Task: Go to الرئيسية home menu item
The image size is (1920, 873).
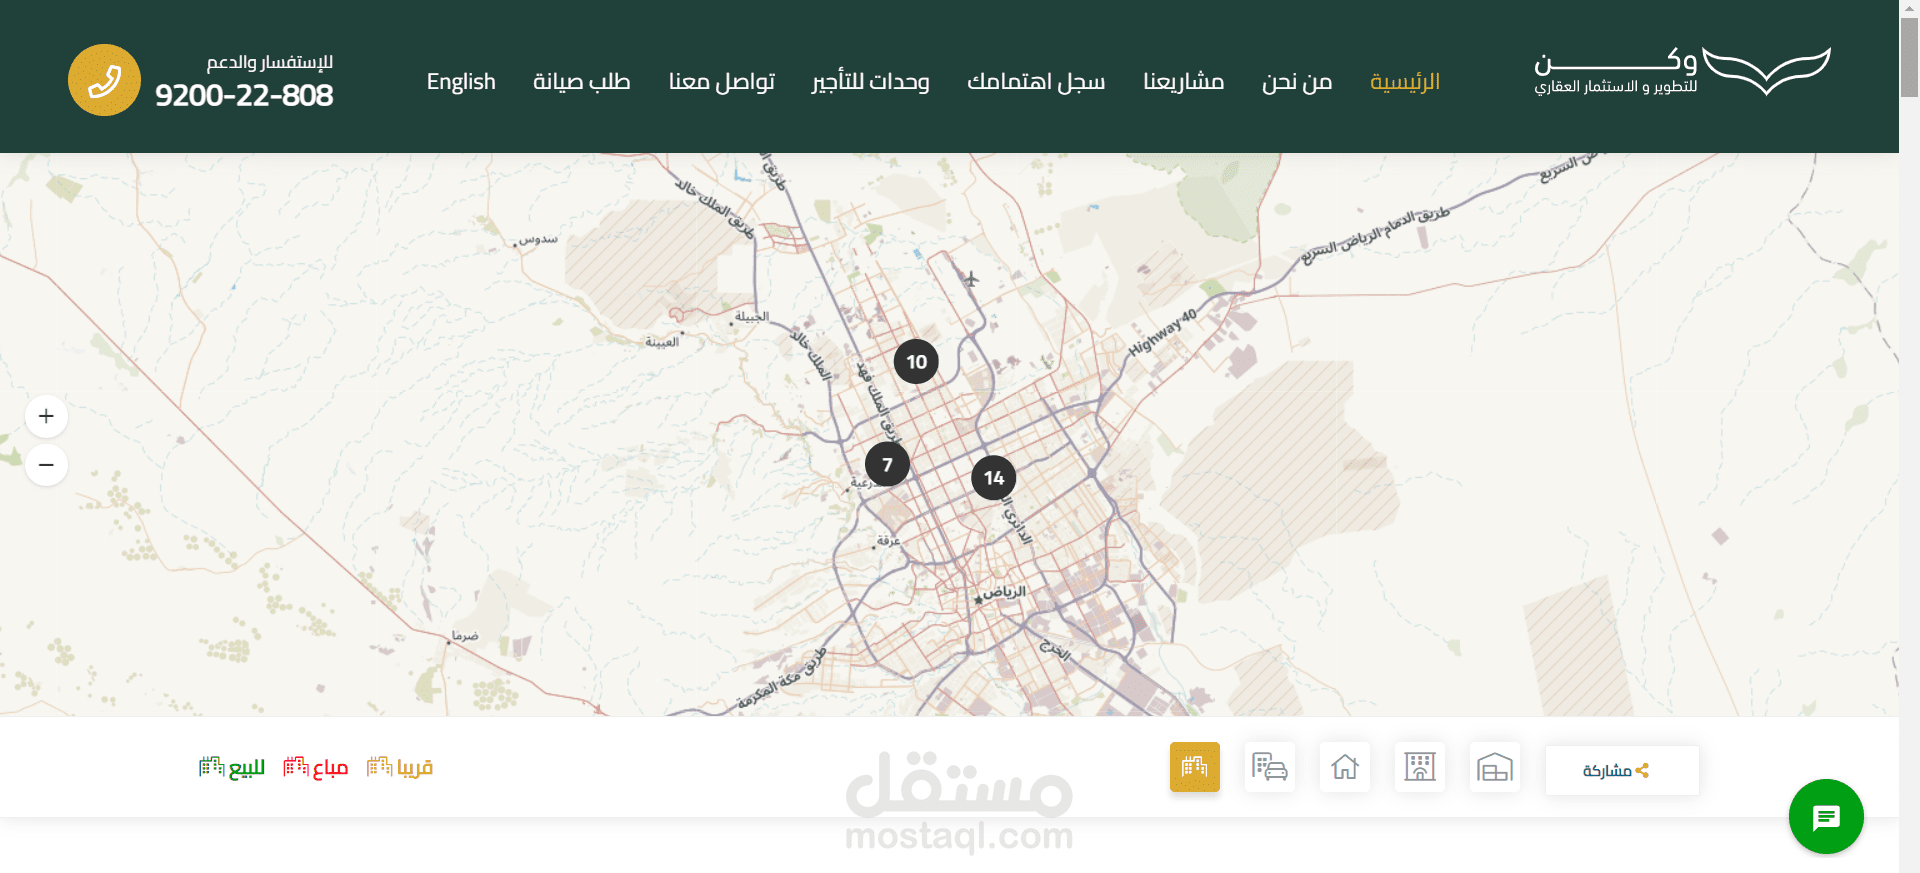Action: click(x=1405, y=81)
